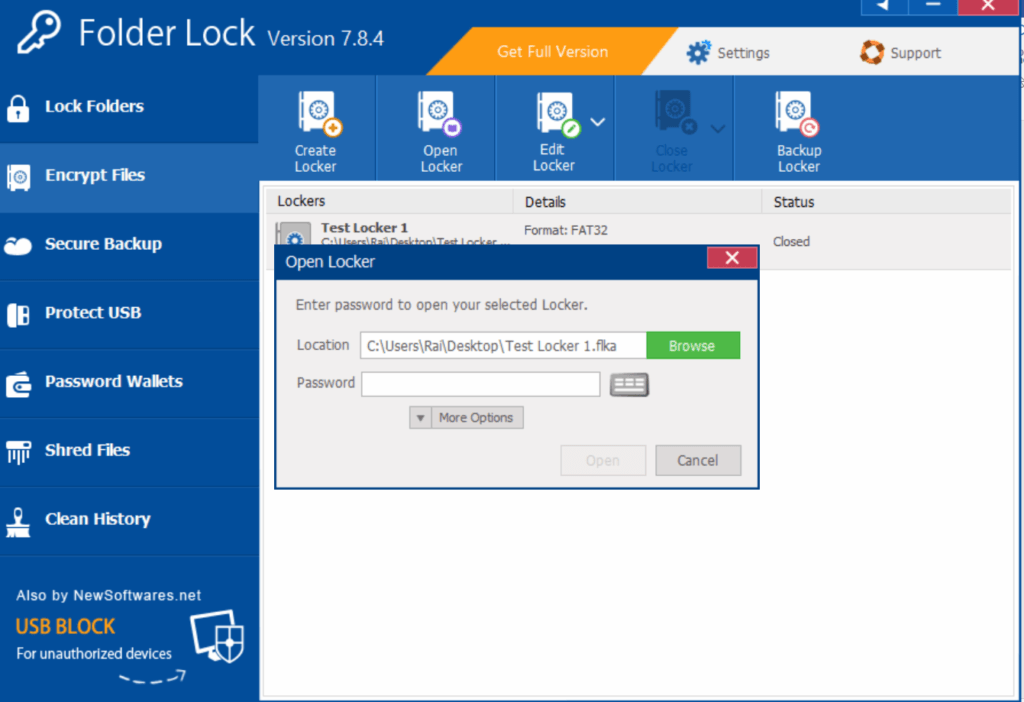Screen dimensions: 1024x702
Task: Click the Clean History broom icon
Action: click(18, 522)
